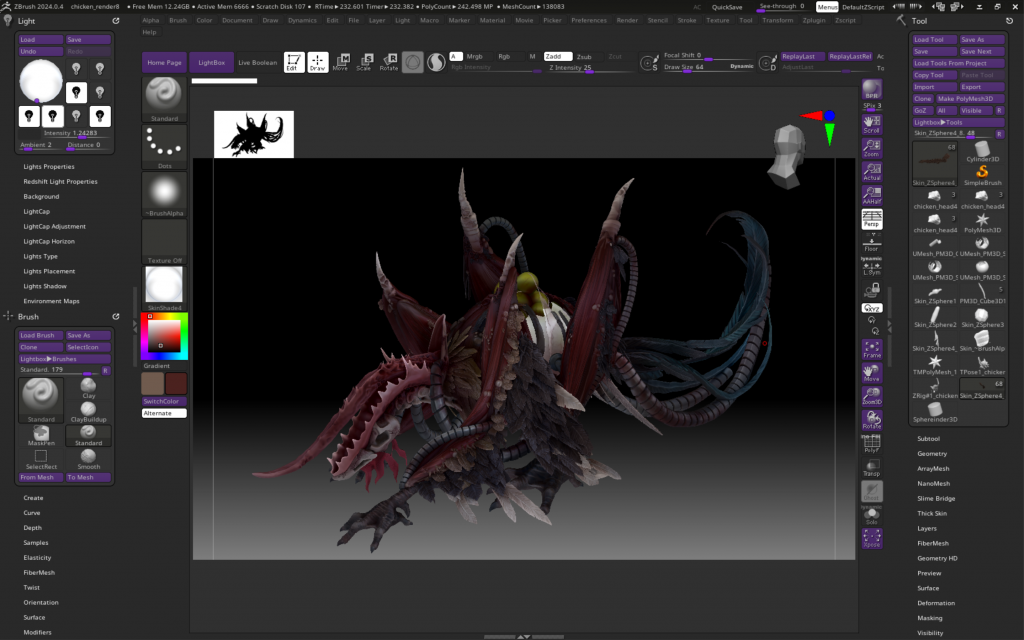Expand the LightCap Horizon section
The width and height of the screenshot is (1024, 640).
pos(49,242)
